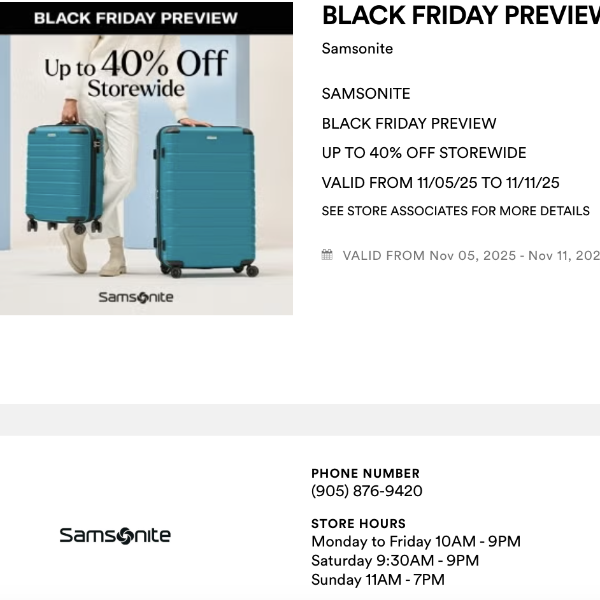The height and width of the screenshot is (600, 600).
Task: Call the phone number (905) 876-9420
Action: 366,491
